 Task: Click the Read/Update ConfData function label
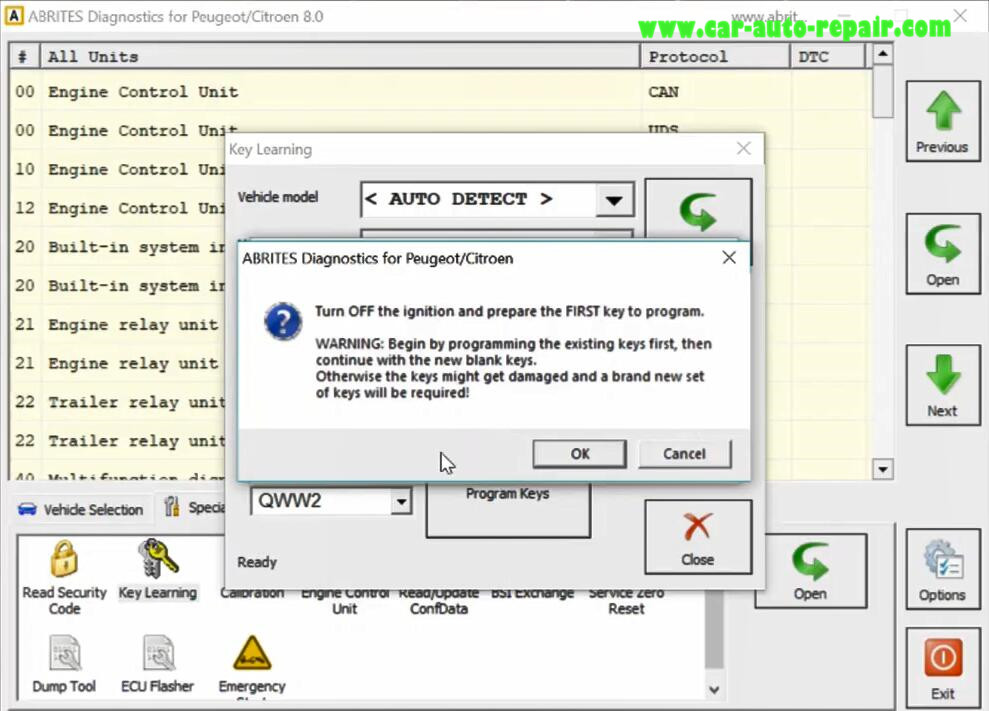(x=439, y=601)
